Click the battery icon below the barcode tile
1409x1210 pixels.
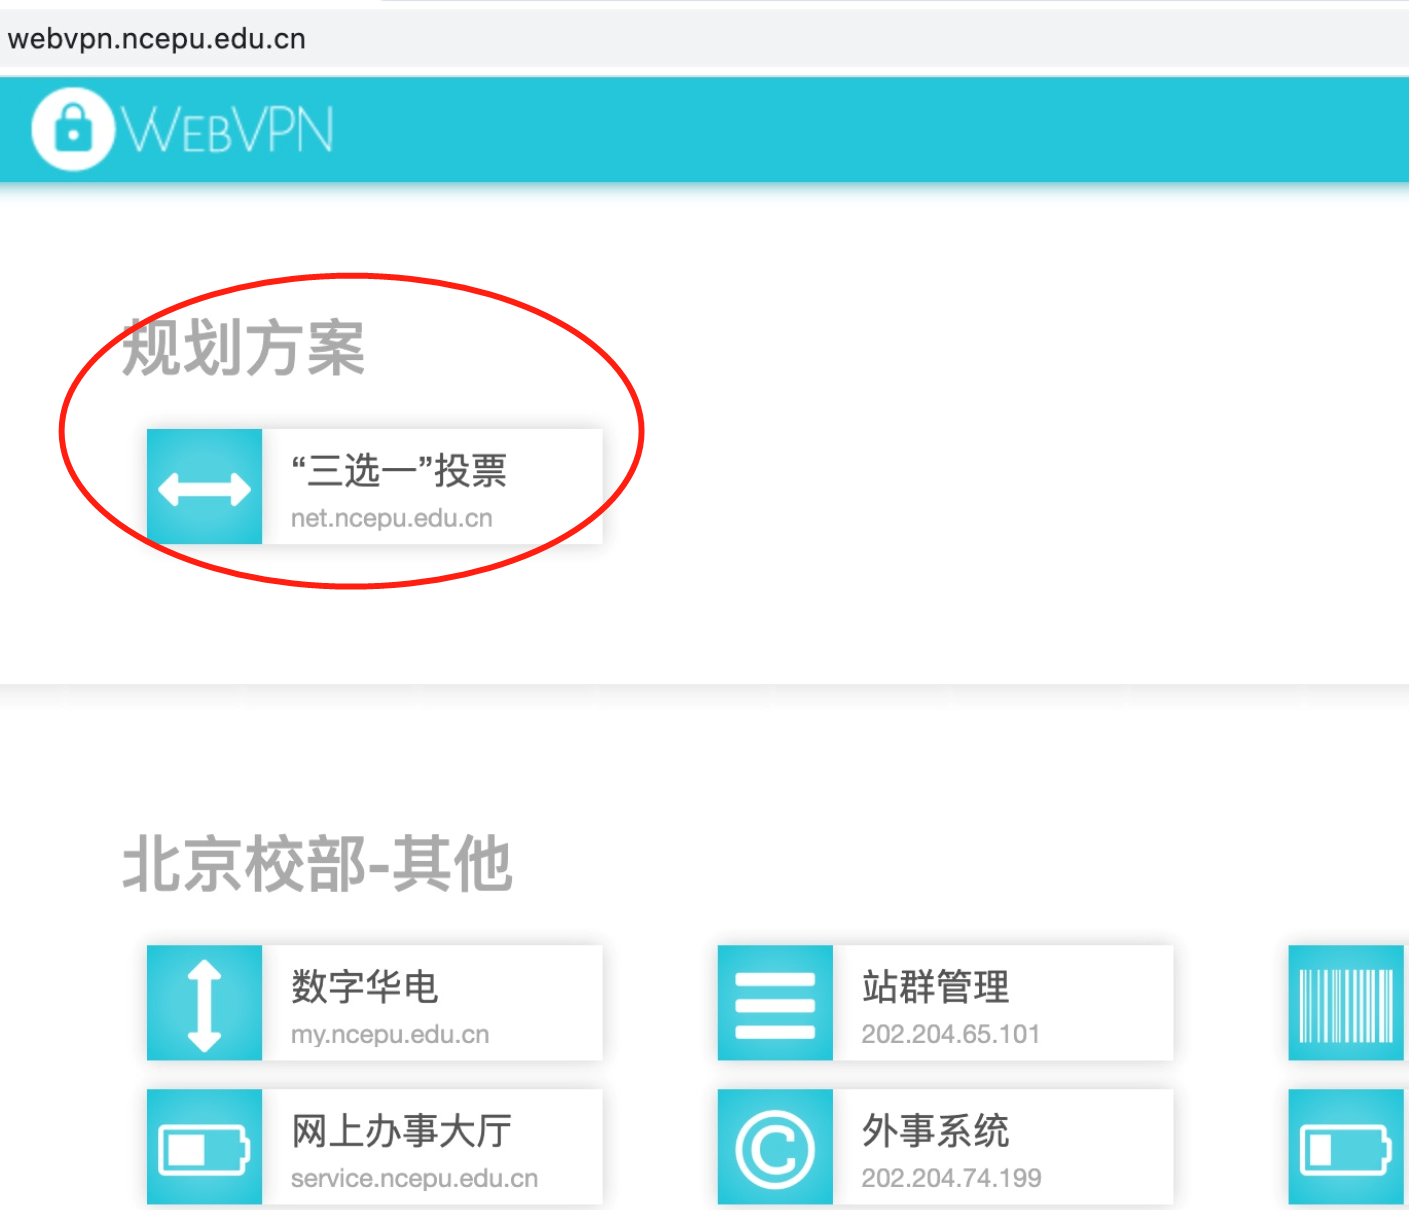[x=1346, y=1148]
